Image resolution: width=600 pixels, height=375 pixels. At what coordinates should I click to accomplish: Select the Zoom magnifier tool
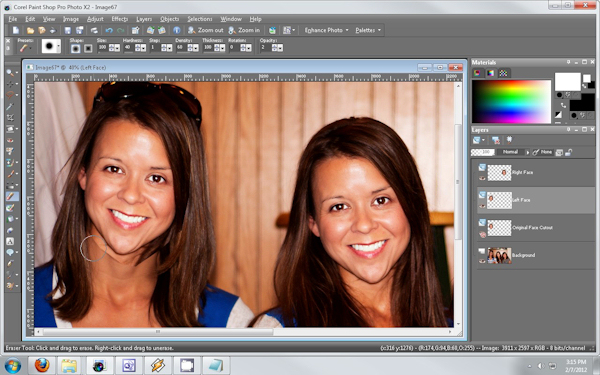(10, 72)
